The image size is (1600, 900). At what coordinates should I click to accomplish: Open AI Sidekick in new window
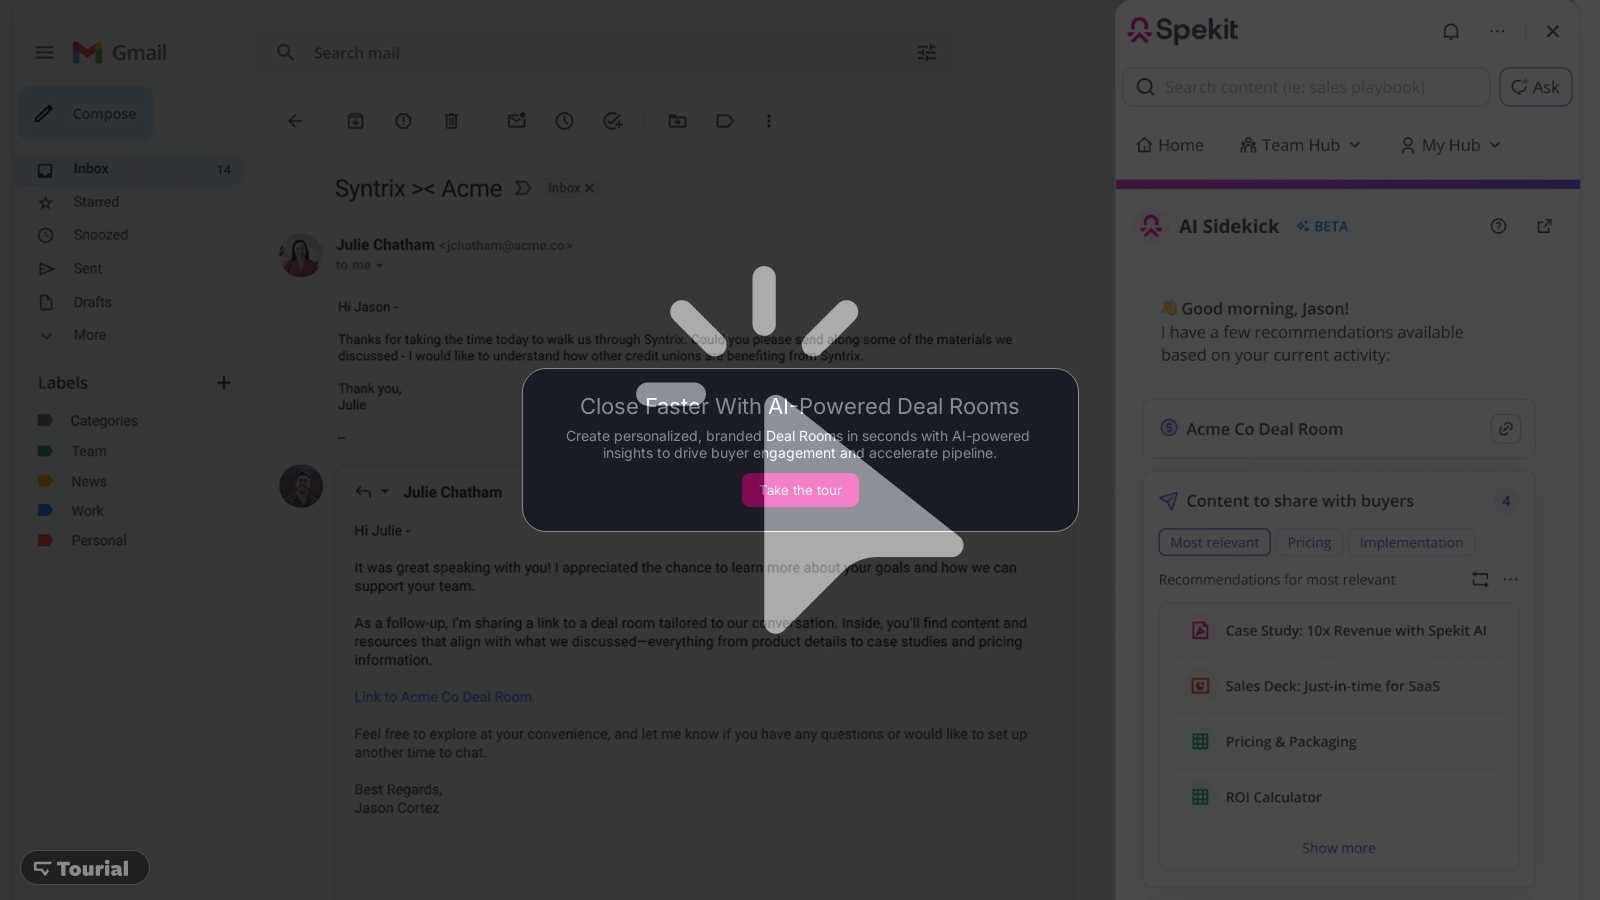[1545, 226]
